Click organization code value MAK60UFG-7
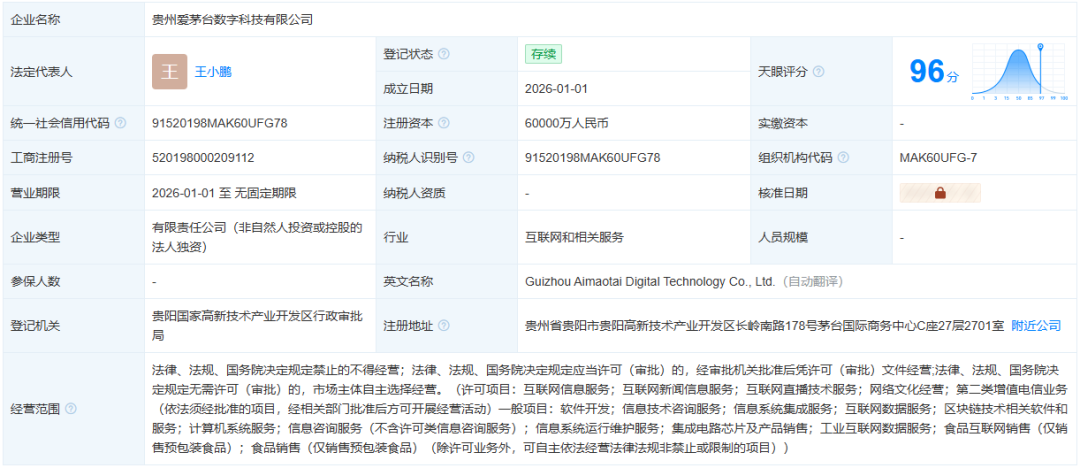1080x468 pixels. [x=938, y=158]
